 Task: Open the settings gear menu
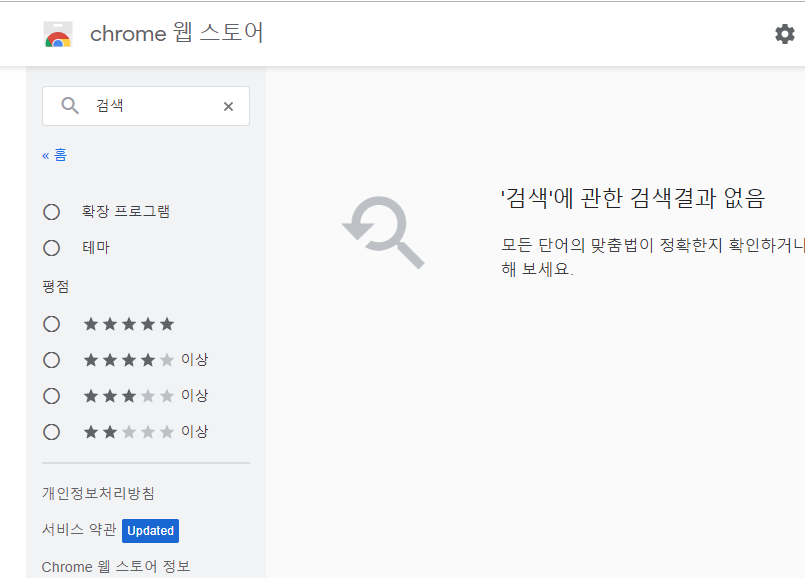[x=784, y=34]
